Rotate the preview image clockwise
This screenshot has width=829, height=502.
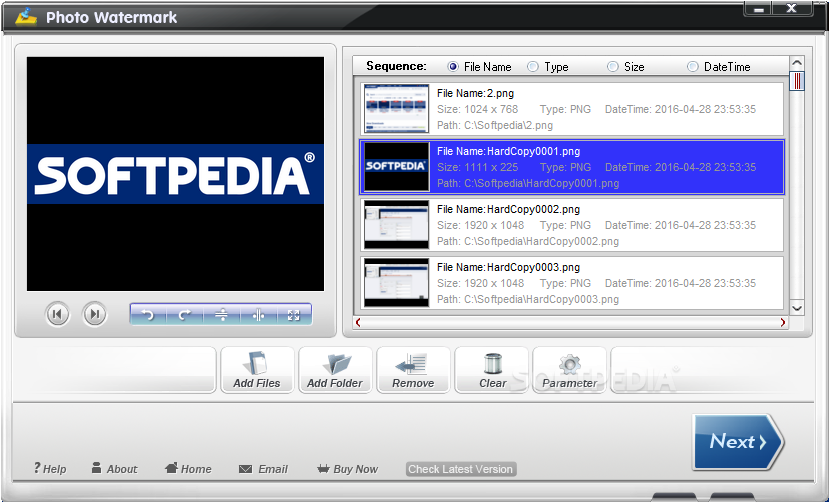pos(185,315)
